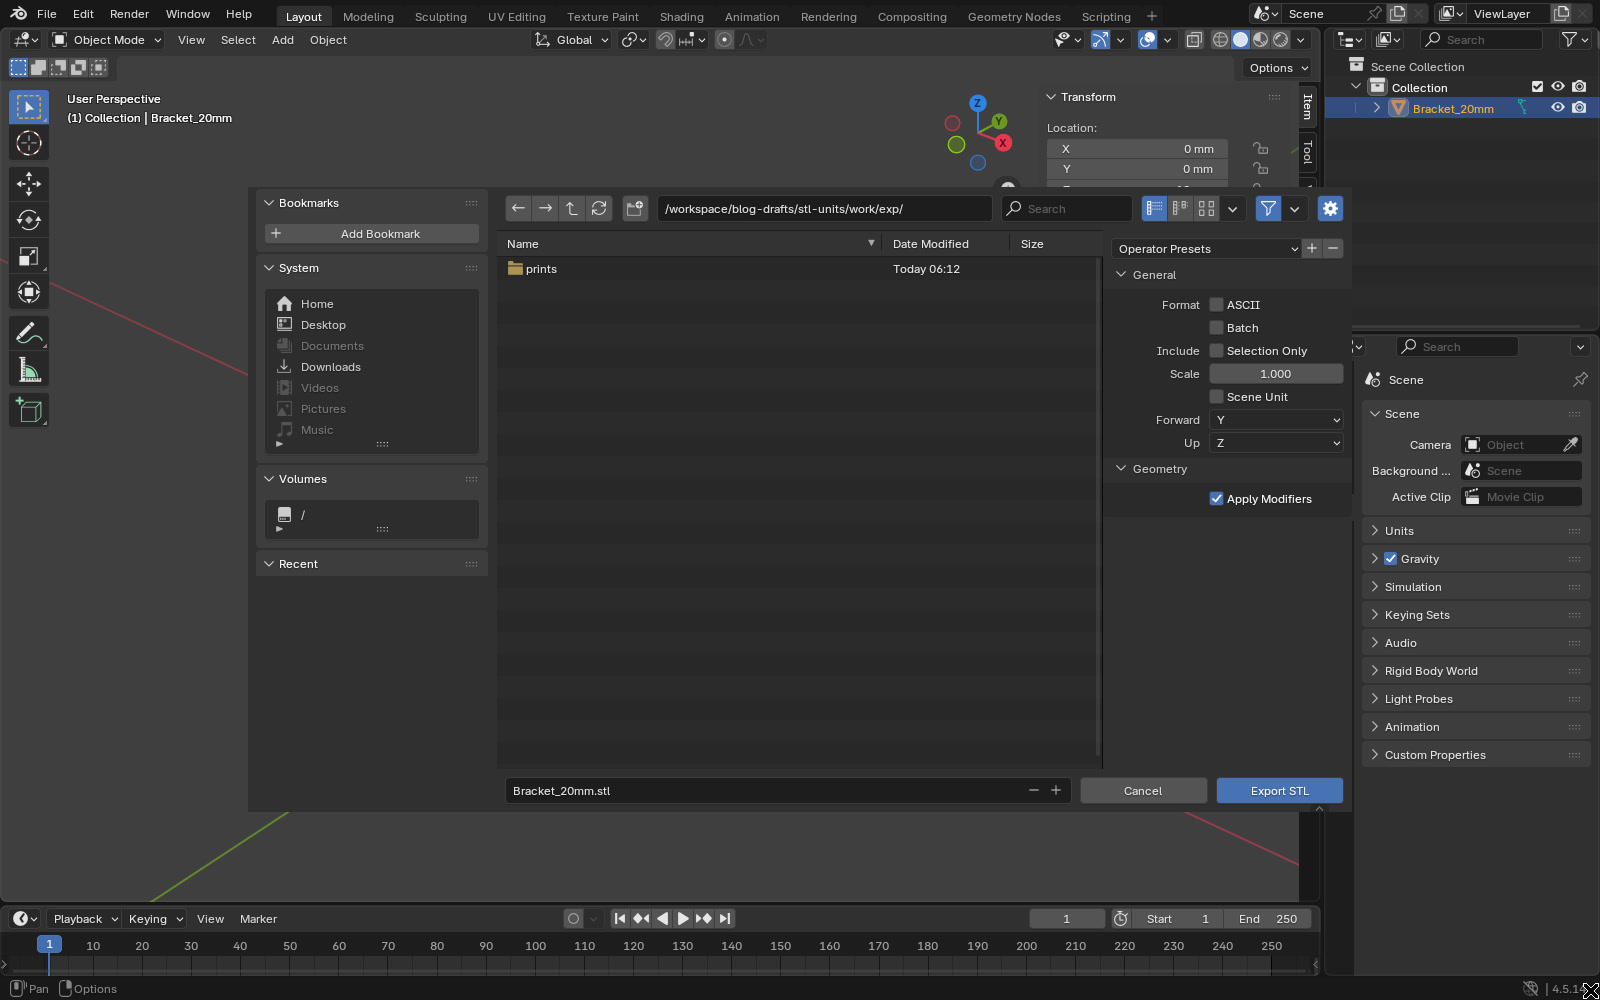Switch to vertical list display mode
1600x1000 pixels.
tap(1155, 208)
